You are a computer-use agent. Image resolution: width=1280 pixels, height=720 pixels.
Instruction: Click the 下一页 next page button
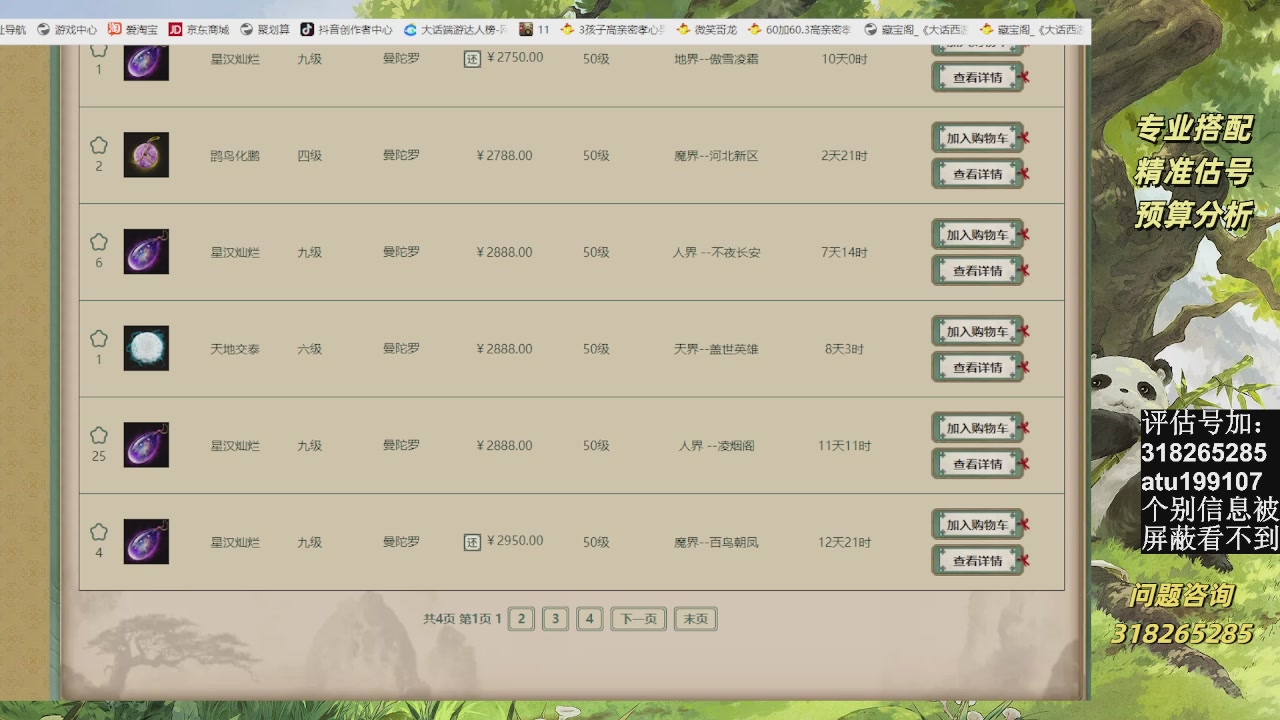click(639, 619)
